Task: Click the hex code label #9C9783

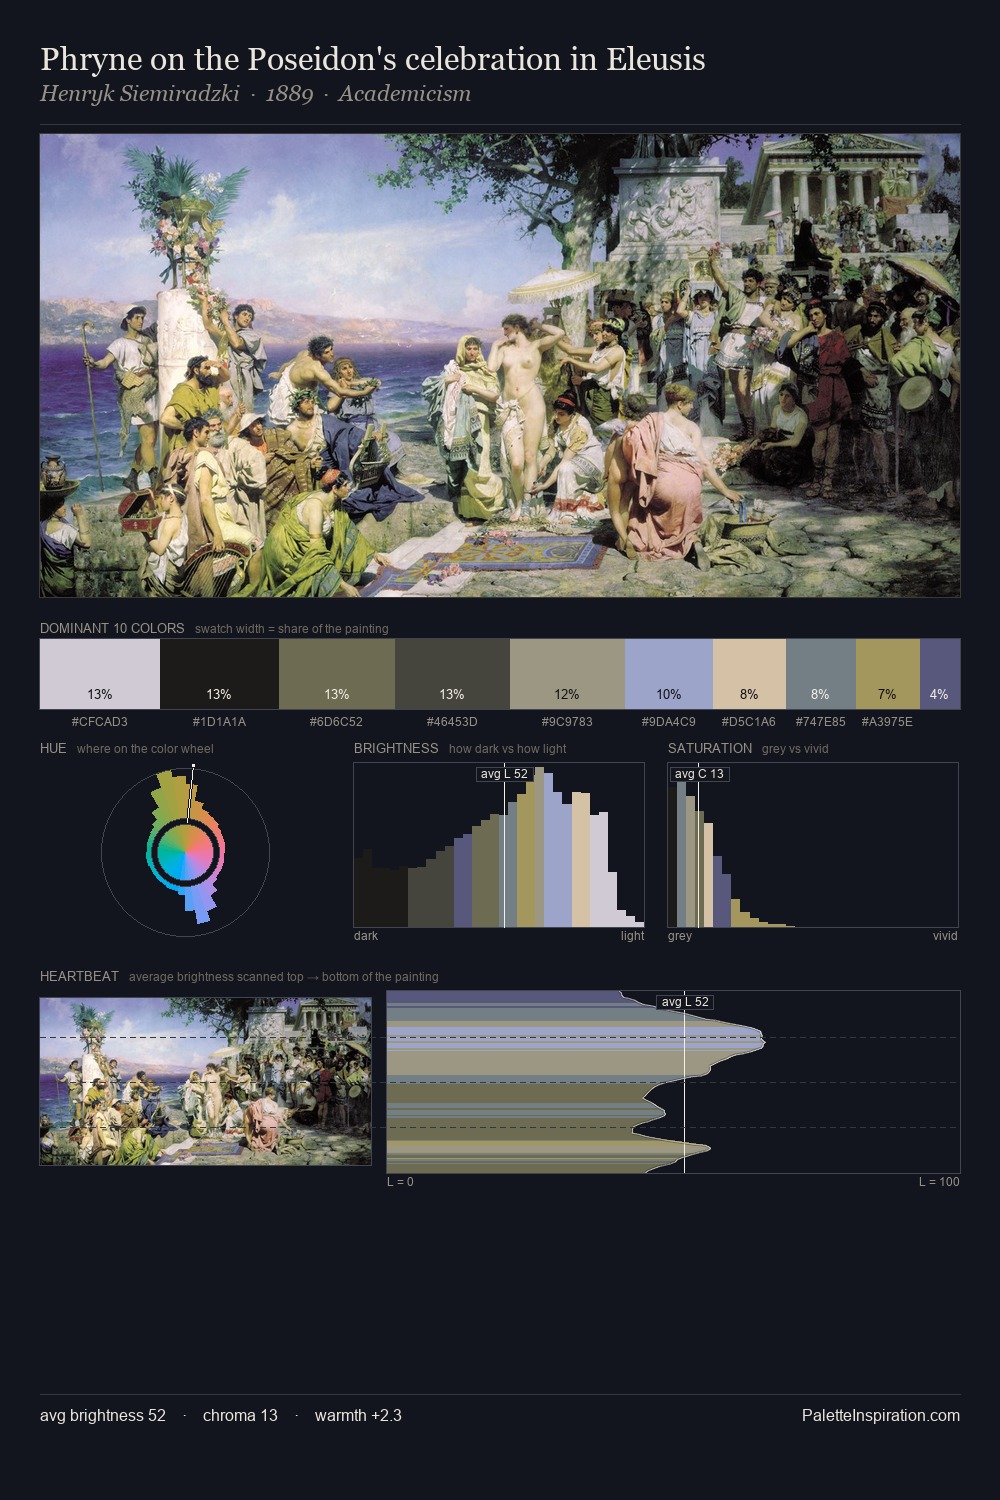Action: 567,722
